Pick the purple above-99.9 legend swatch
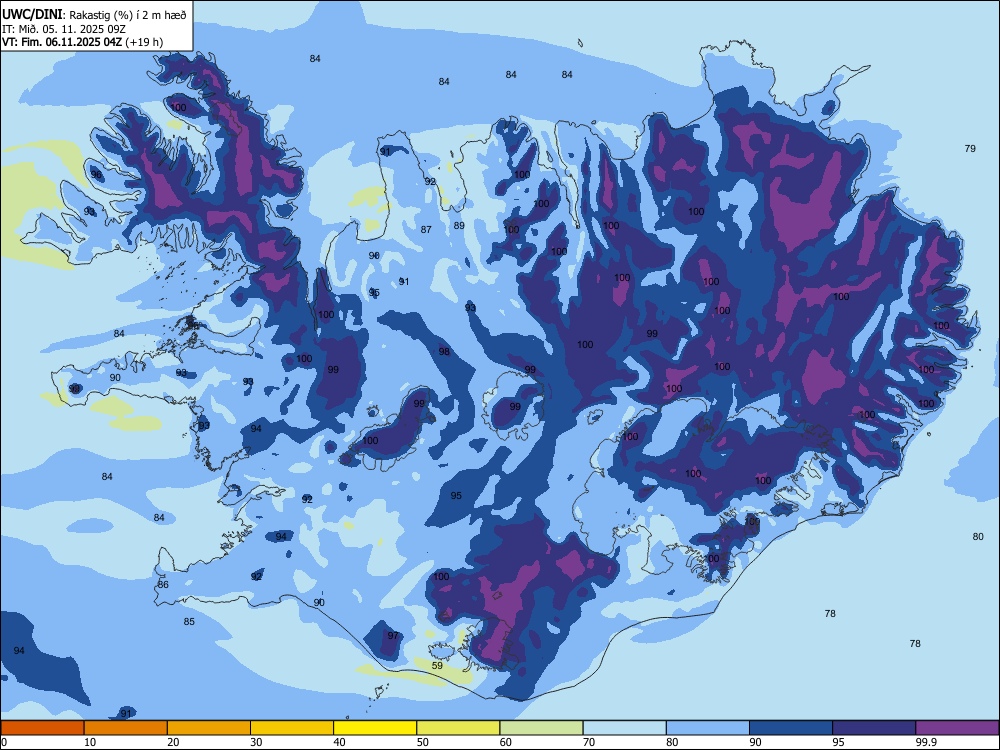Image resolution: width=1000 pixels, height=750 pixels. 957,728
